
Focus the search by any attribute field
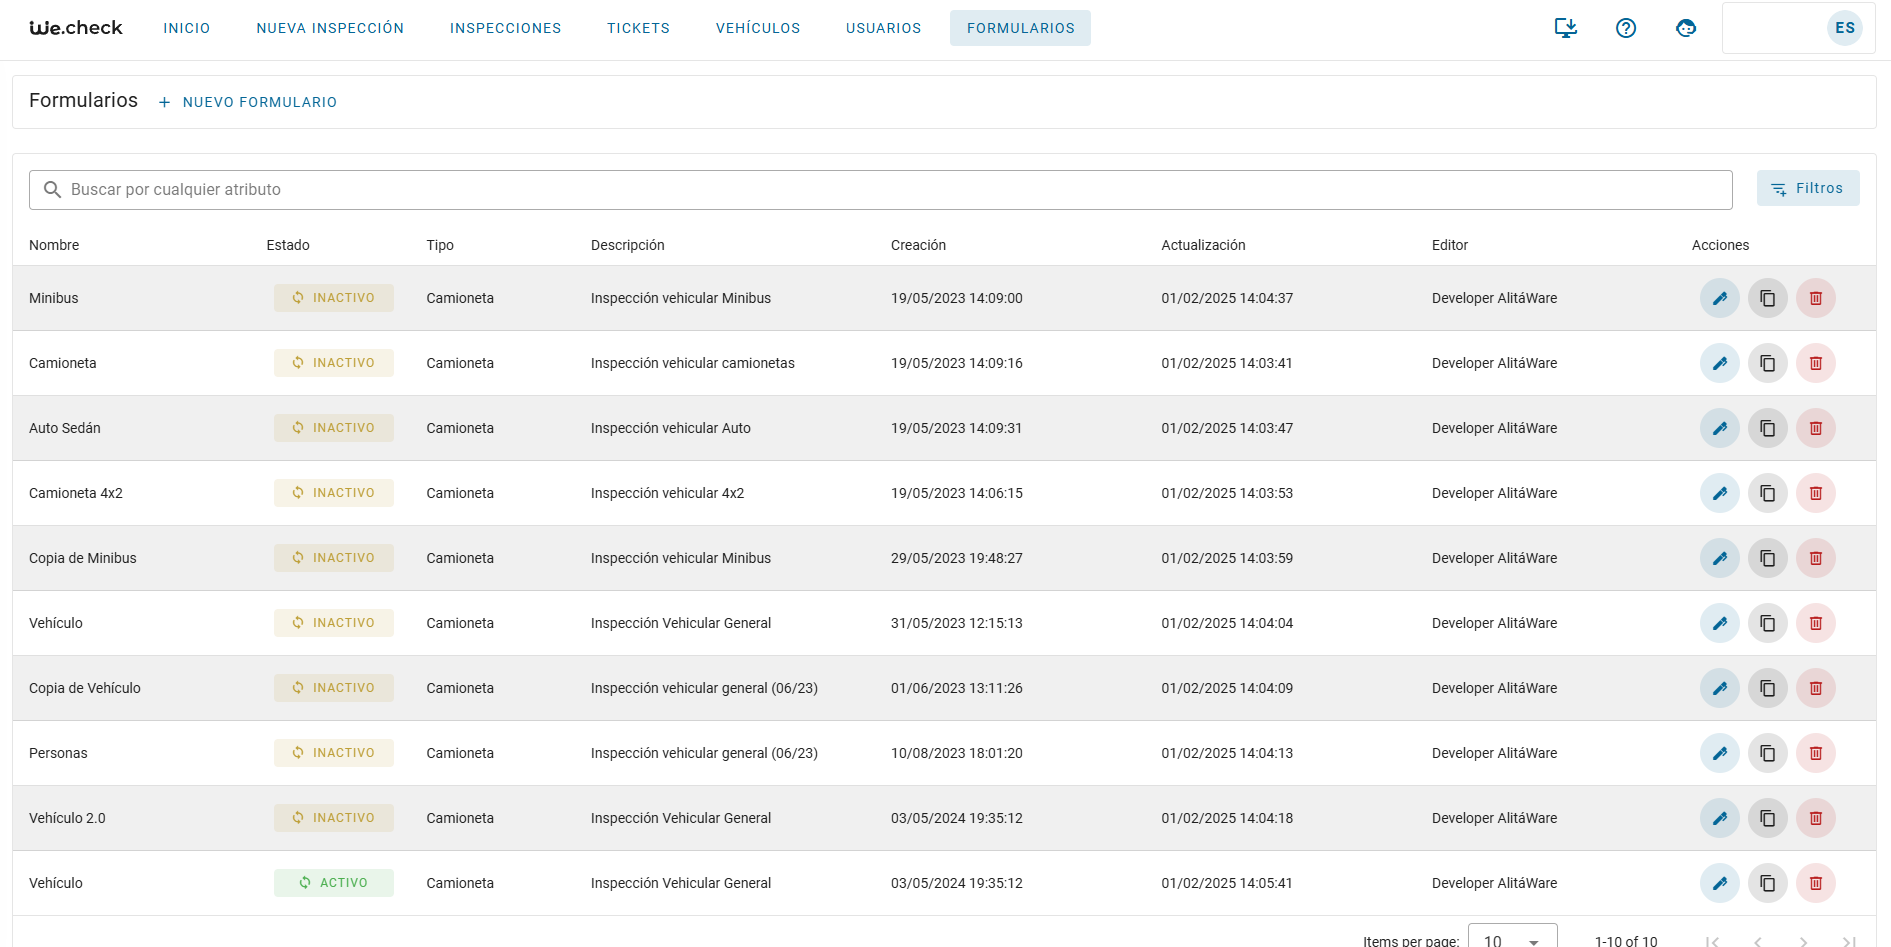point(880,190)
